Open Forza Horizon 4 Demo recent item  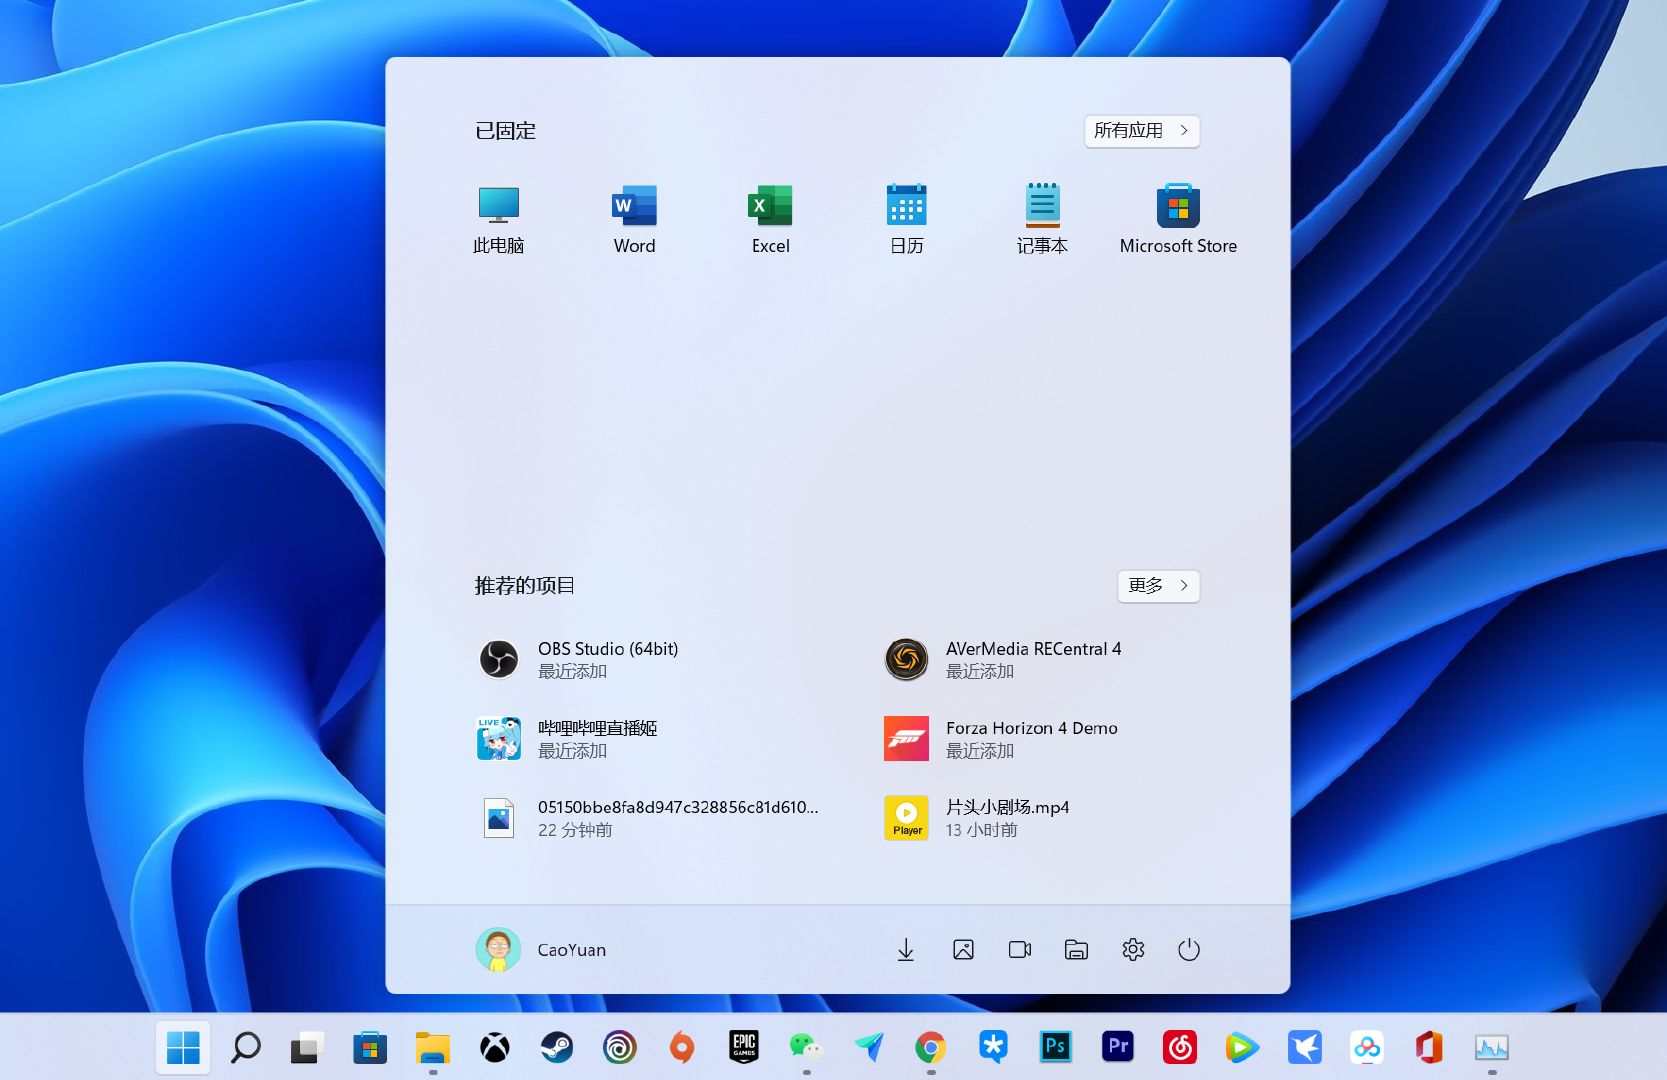1031,738
